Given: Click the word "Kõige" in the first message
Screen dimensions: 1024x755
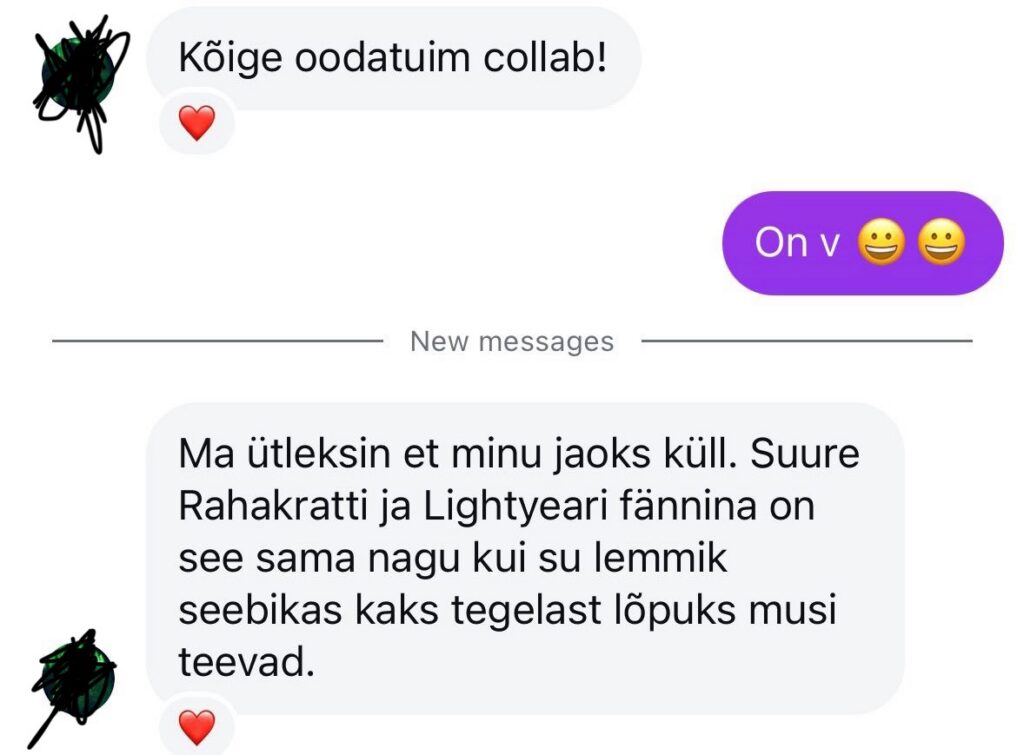Looking at the screenshot, I should click(x=231, y=59).
